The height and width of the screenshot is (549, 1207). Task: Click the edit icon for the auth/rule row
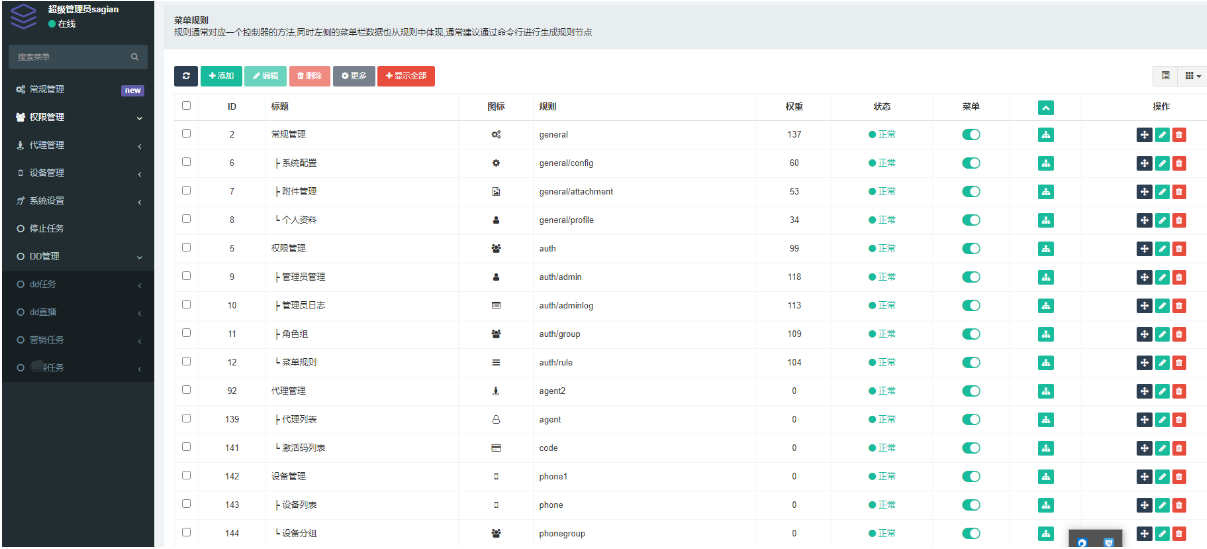click(1162, 363)
